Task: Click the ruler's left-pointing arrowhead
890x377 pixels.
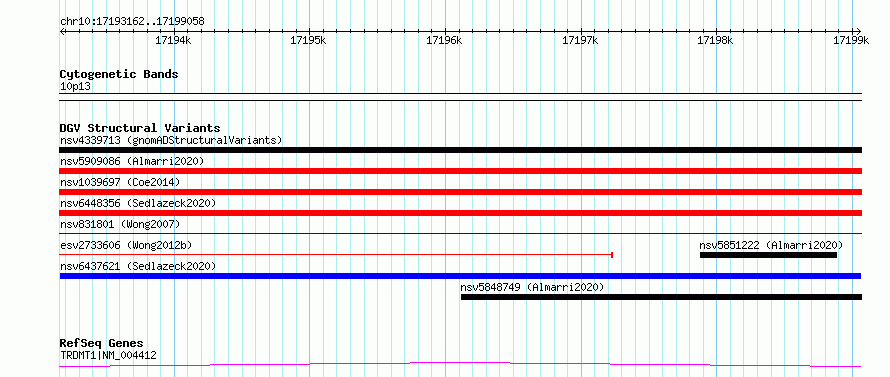Action: (62, 31)
